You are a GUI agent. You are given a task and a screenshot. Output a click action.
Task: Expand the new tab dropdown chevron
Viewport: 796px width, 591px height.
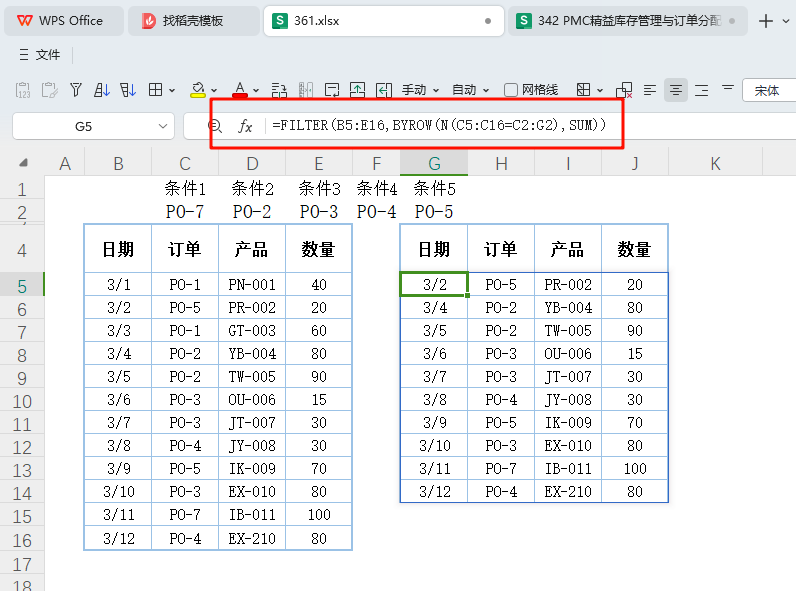pos(786,21)
